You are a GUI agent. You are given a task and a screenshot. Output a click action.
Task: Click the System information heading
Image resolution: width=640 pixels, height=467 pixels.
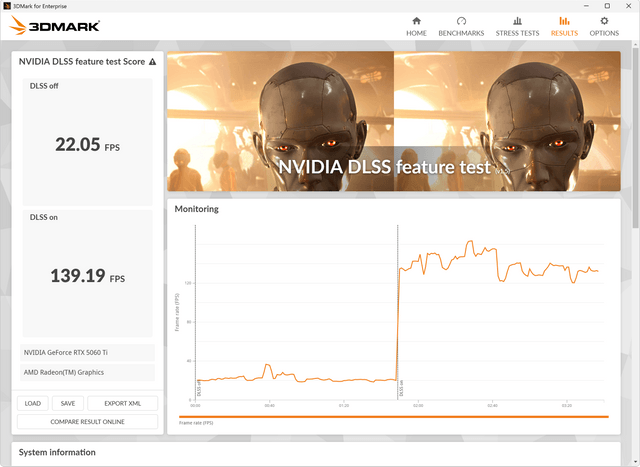(57, 452)
